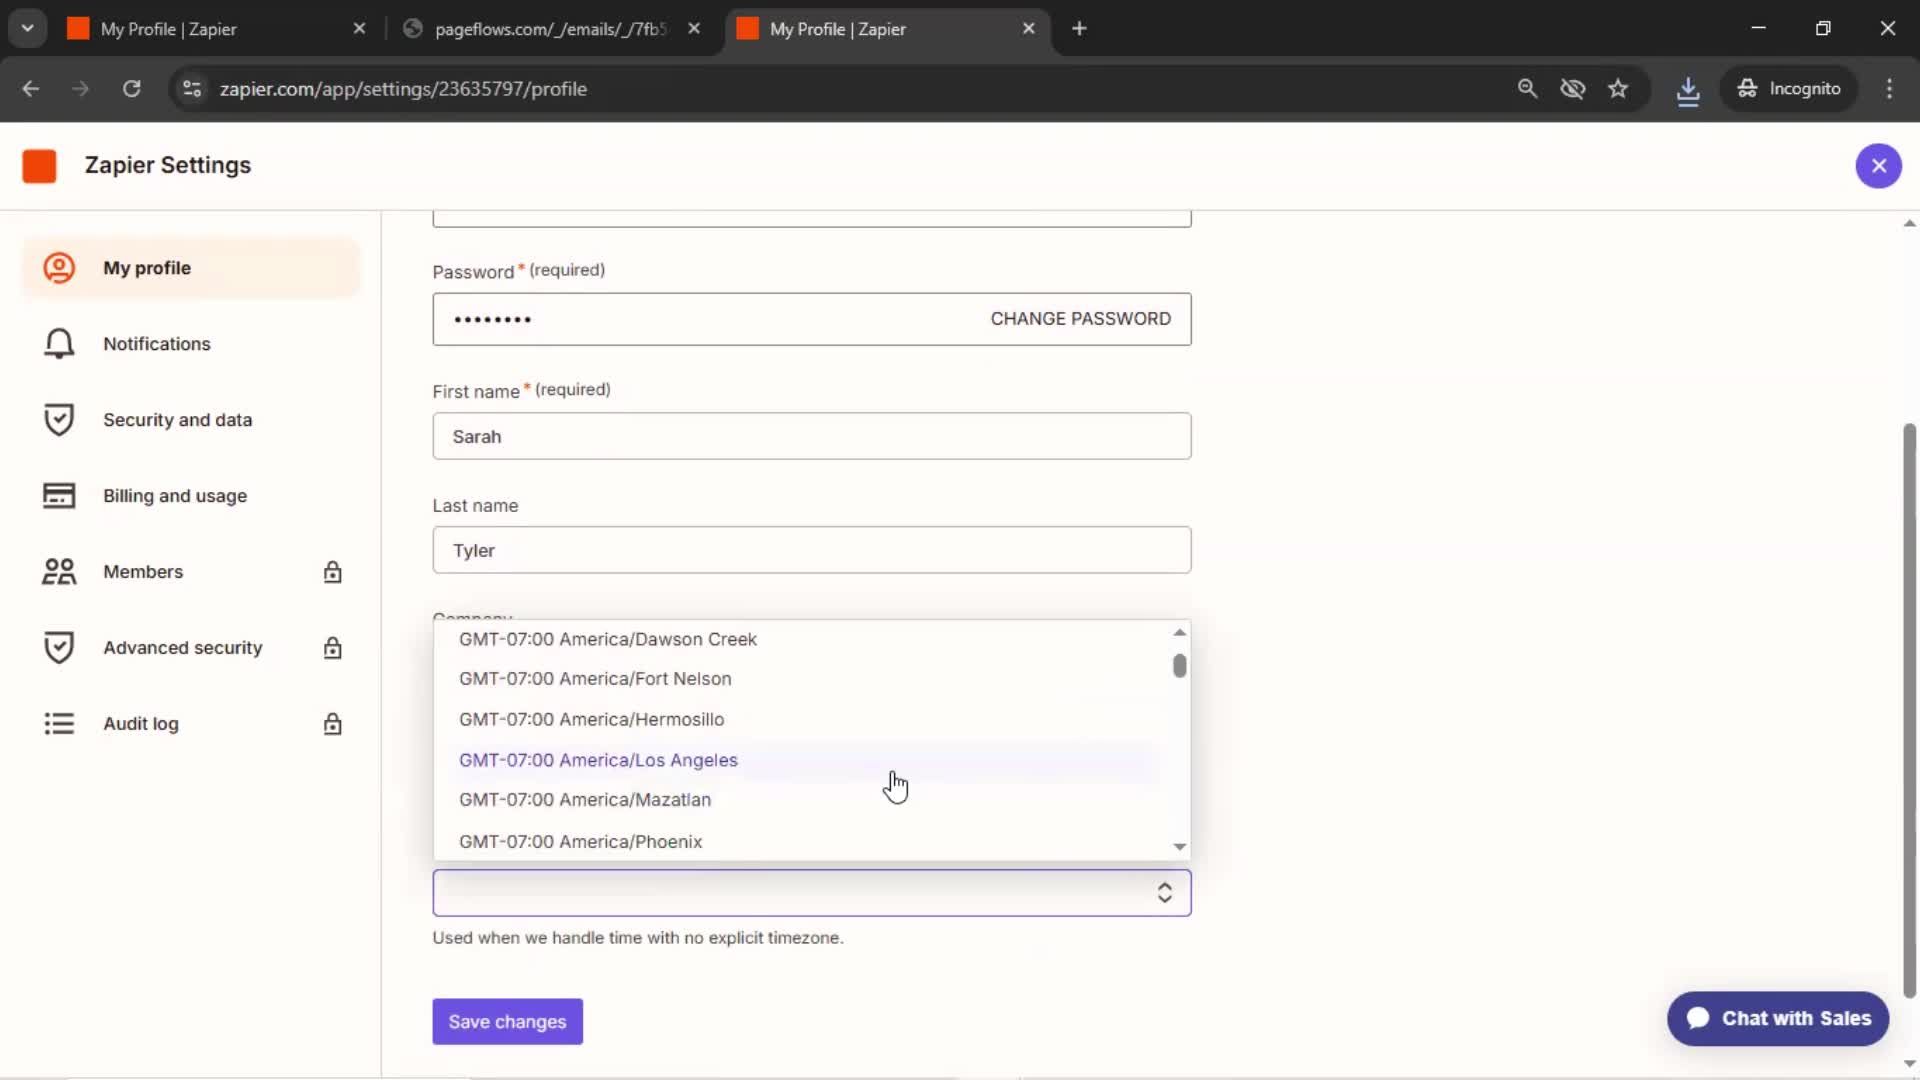Close the active My Profile Zapier tab
Screen dimensions: 1920x1080
point(1028,29)
